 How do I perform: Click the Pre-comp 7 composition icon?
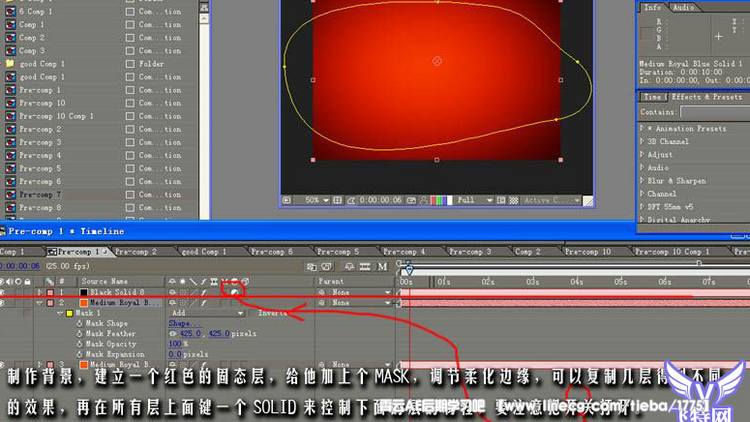(10, 195)
